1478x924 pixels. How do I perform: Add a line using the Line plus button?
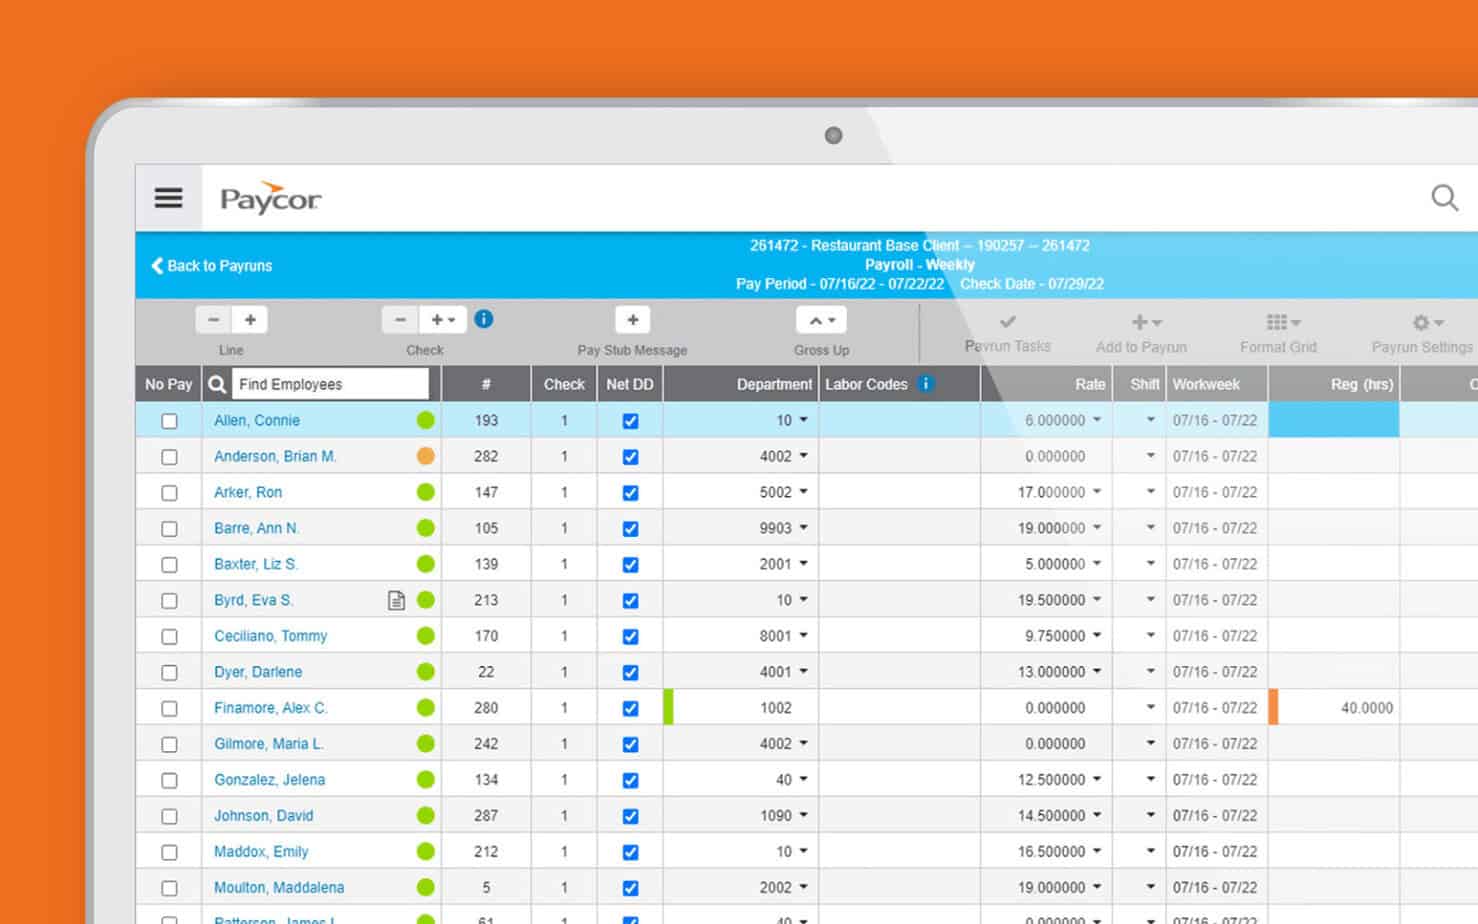coord(249,319)
